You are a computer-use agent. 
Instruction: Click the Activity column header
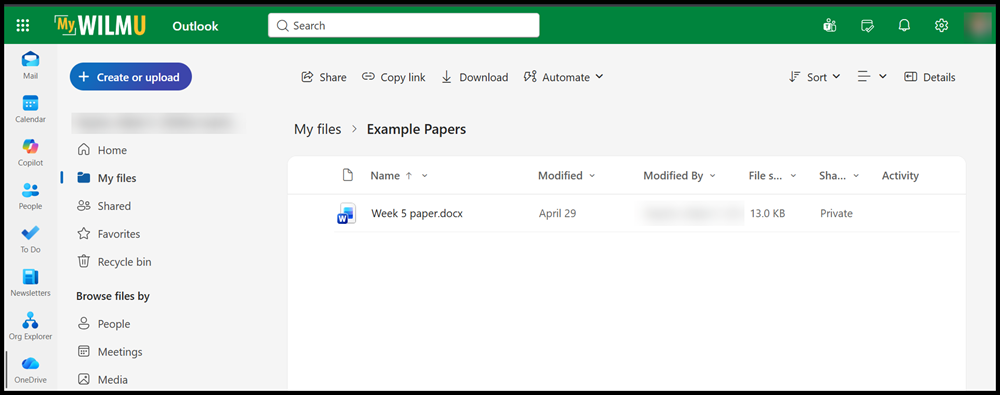900,175
